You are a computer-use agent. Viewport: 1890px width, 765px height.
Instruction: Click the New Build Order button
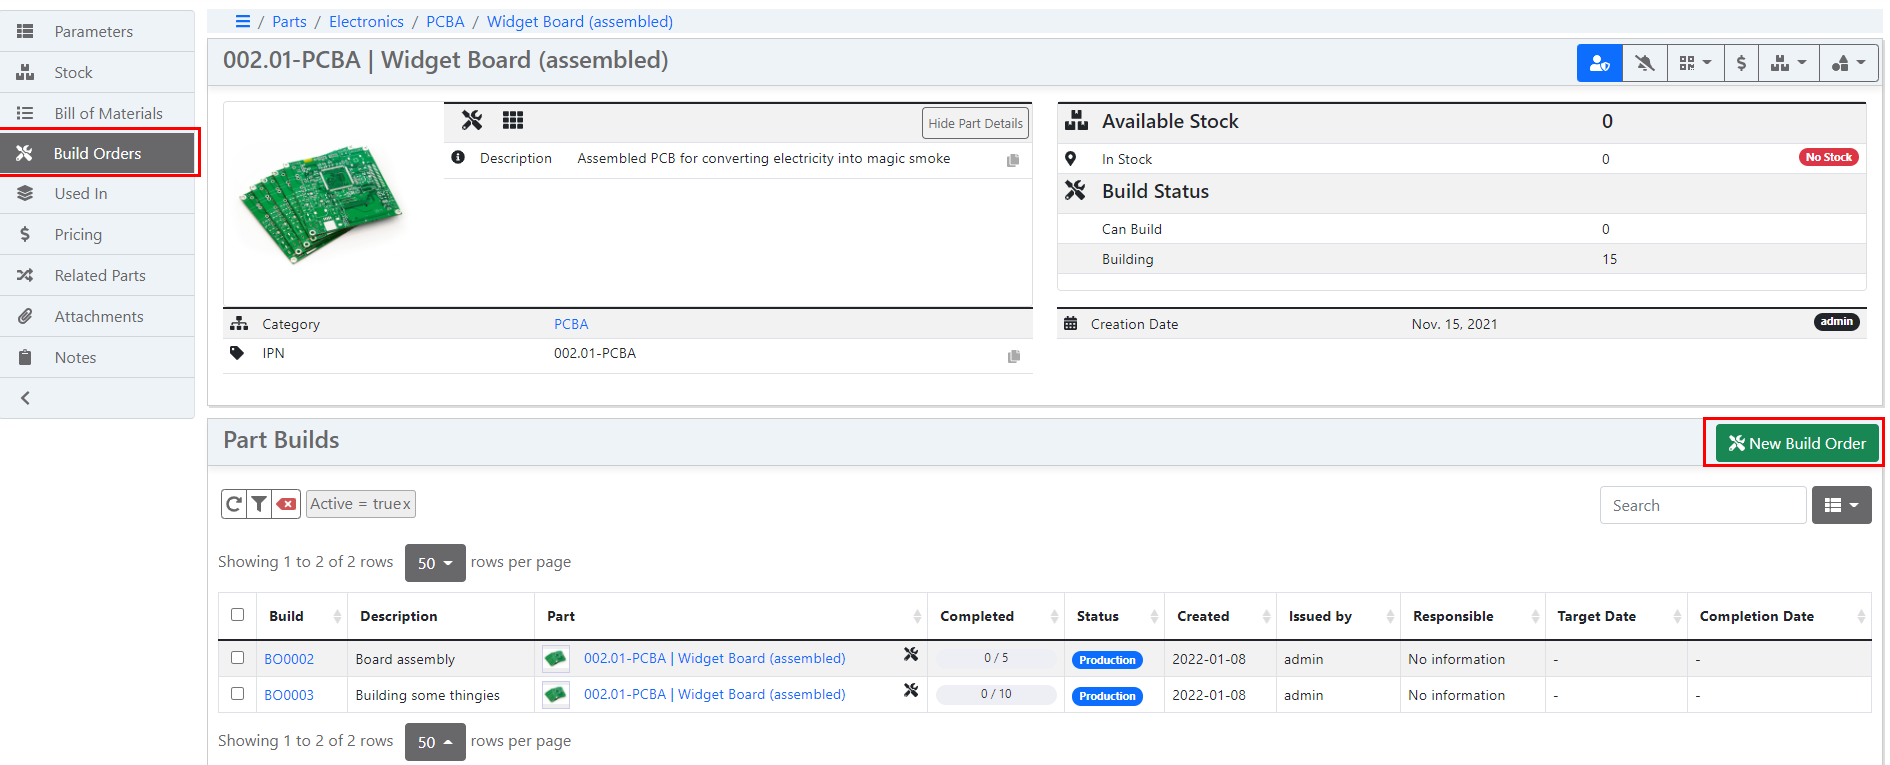tap(1797, 443)
